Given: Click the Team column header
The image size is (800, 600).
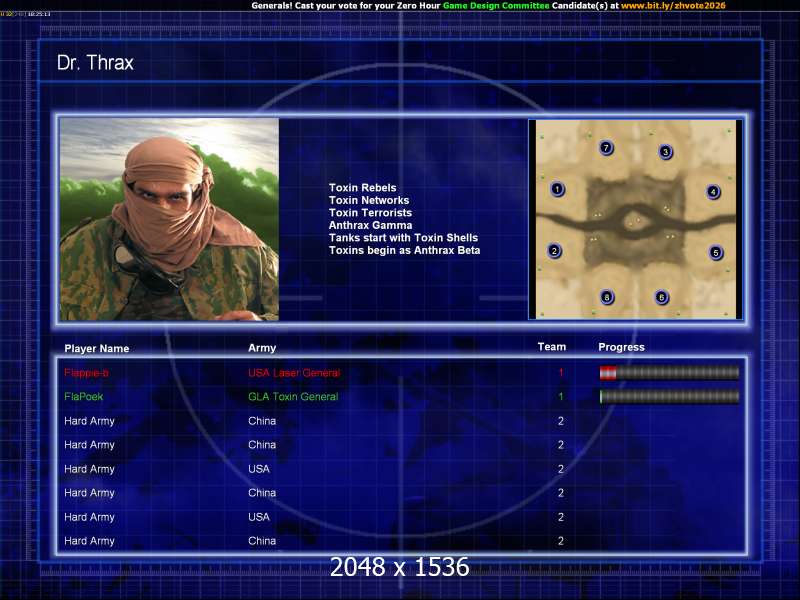Looking at the screenshot, I should 552,347.
